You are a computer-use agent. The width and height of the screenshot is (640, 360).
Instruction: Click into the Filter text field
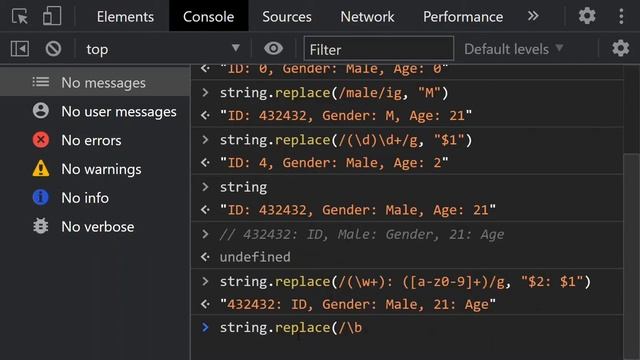[379, 49]
